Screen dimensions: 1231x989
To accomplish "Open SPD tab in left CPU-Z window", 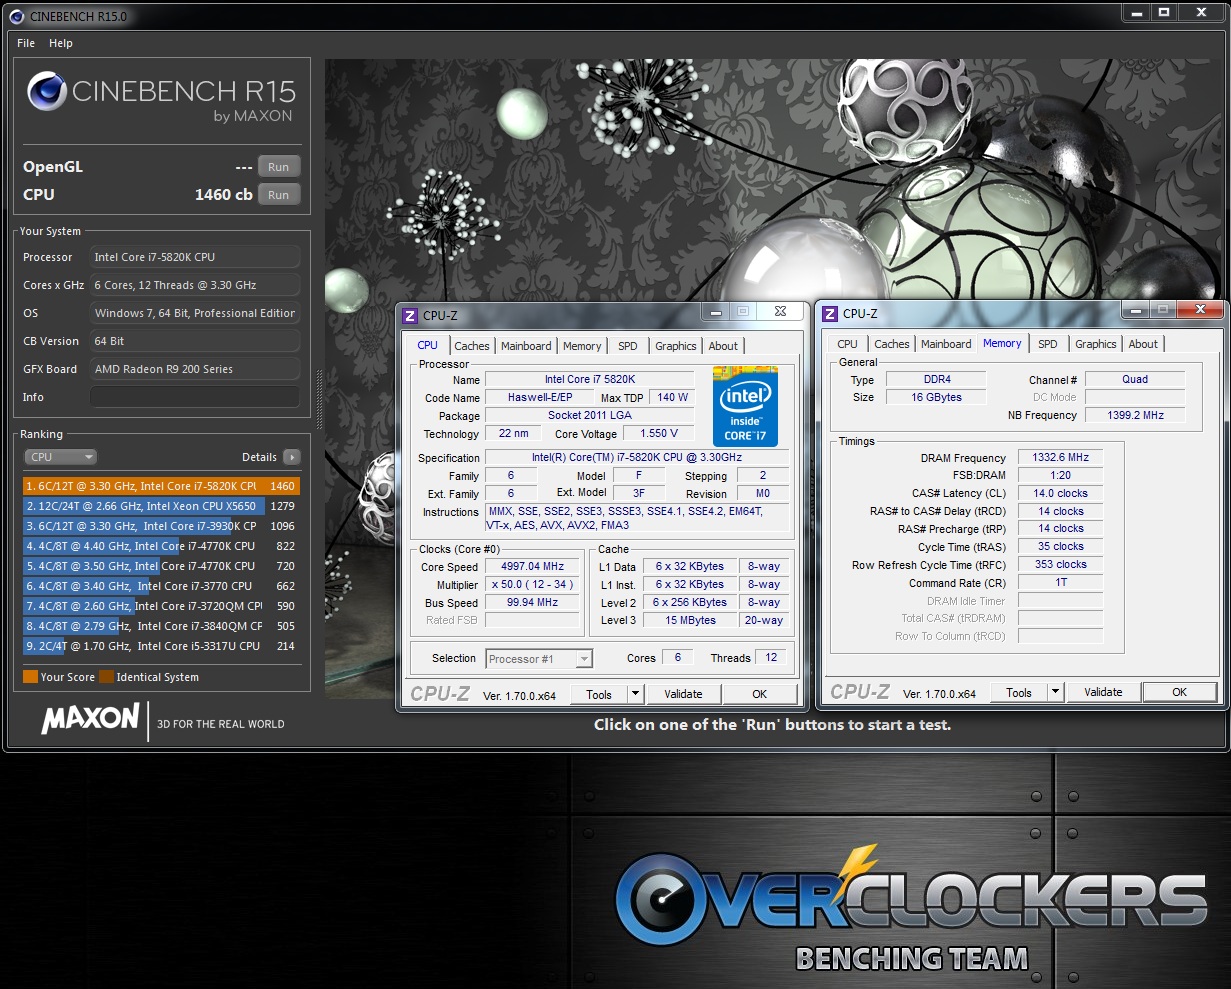I will click(x=628, y=346).
